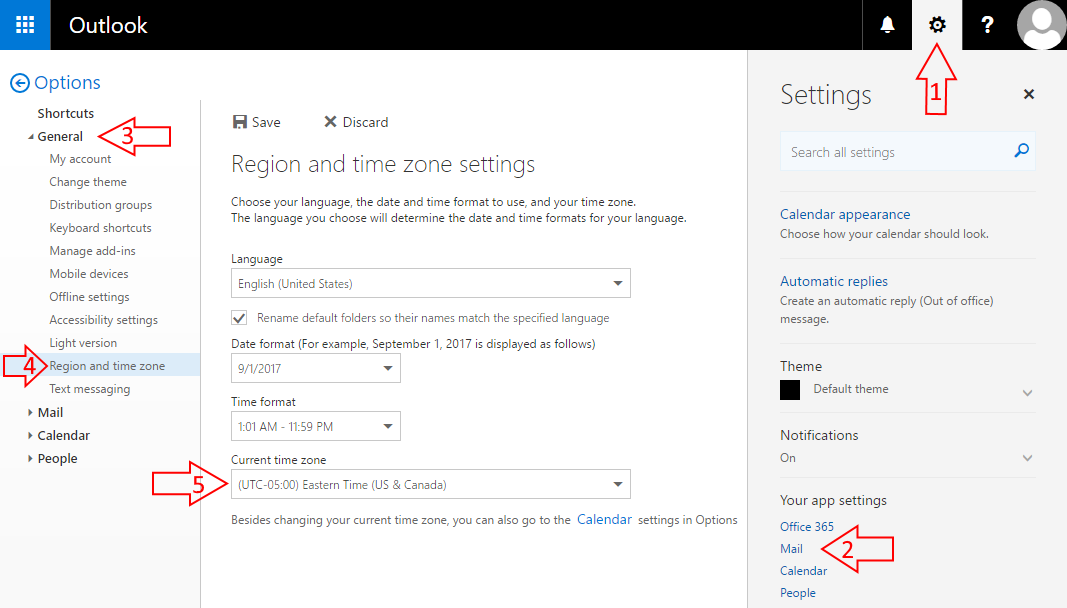
Task: Click the Default theme black swatch
Action: (x=790, y=390)
